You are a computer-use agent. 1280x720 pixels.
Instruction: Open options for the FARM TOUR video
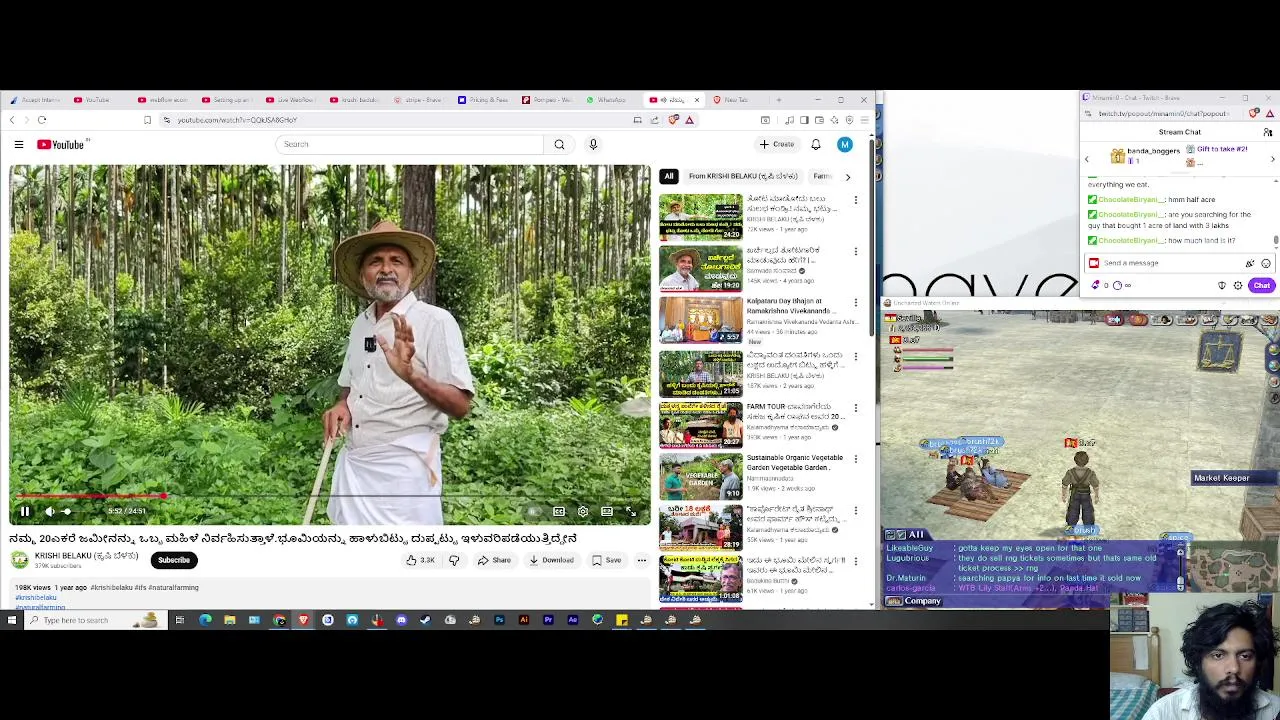tap(855, 408)
